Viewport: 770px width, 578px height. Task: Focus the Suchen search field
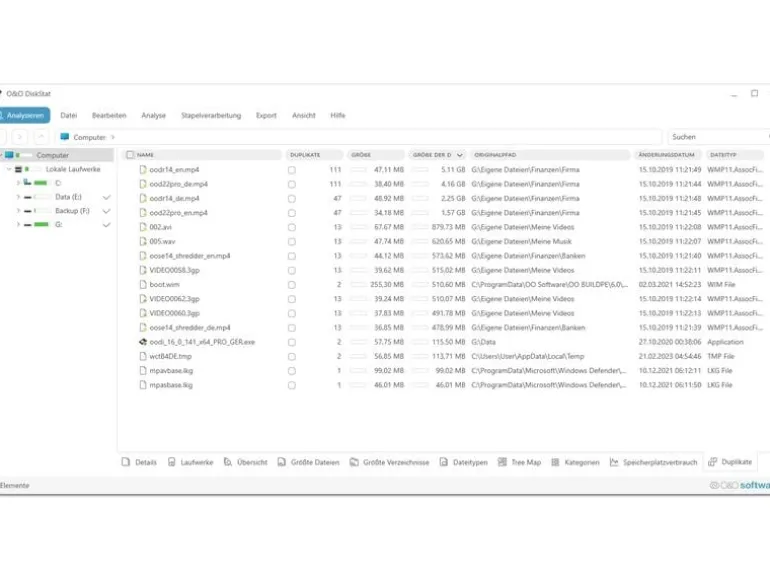[718, 137]
